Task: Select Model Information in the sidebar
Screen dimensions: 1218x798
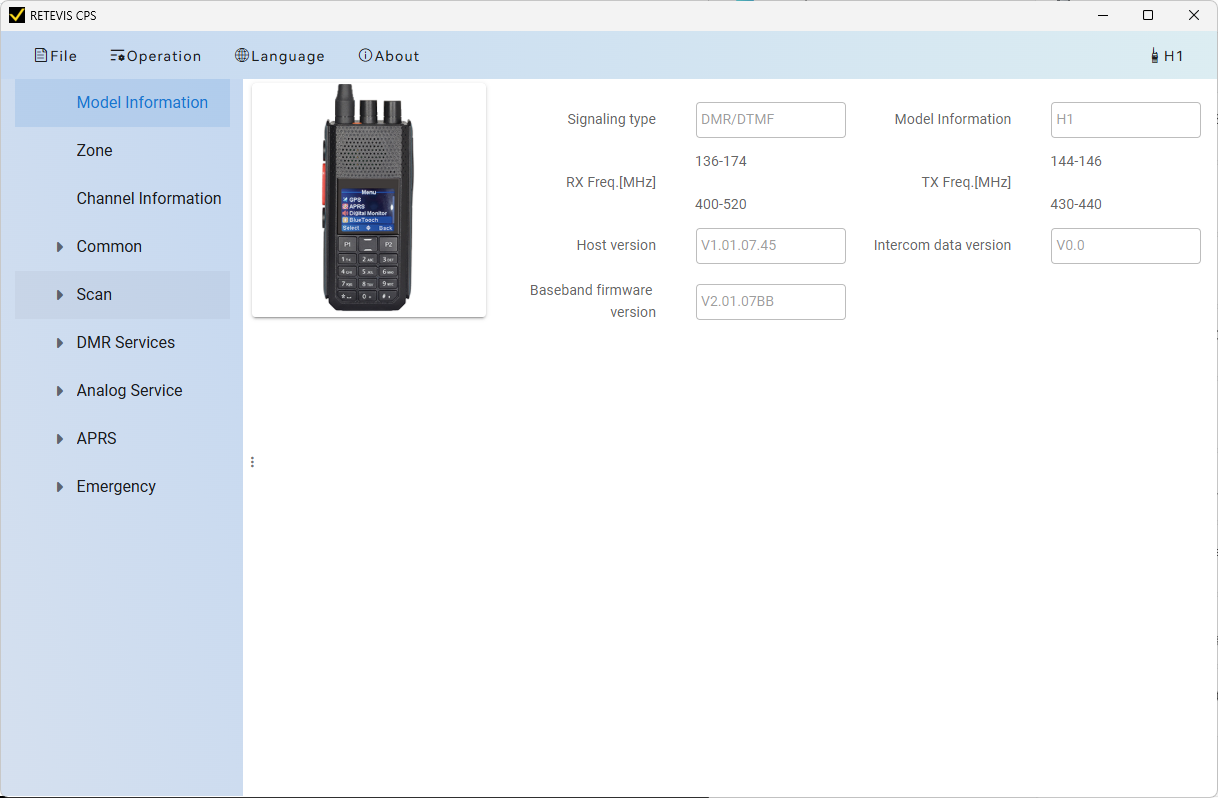Action: [142, 103]
